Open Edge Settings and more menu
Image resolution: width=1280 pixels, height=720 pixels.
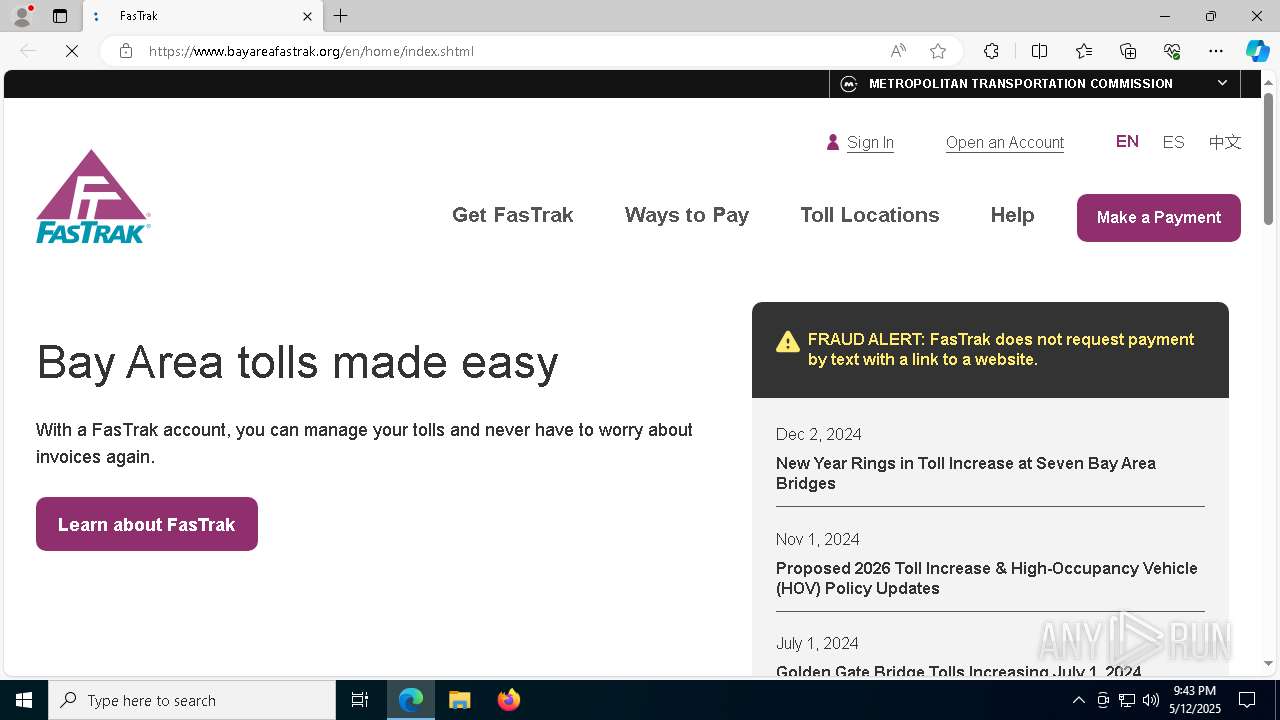point(1216,51)
